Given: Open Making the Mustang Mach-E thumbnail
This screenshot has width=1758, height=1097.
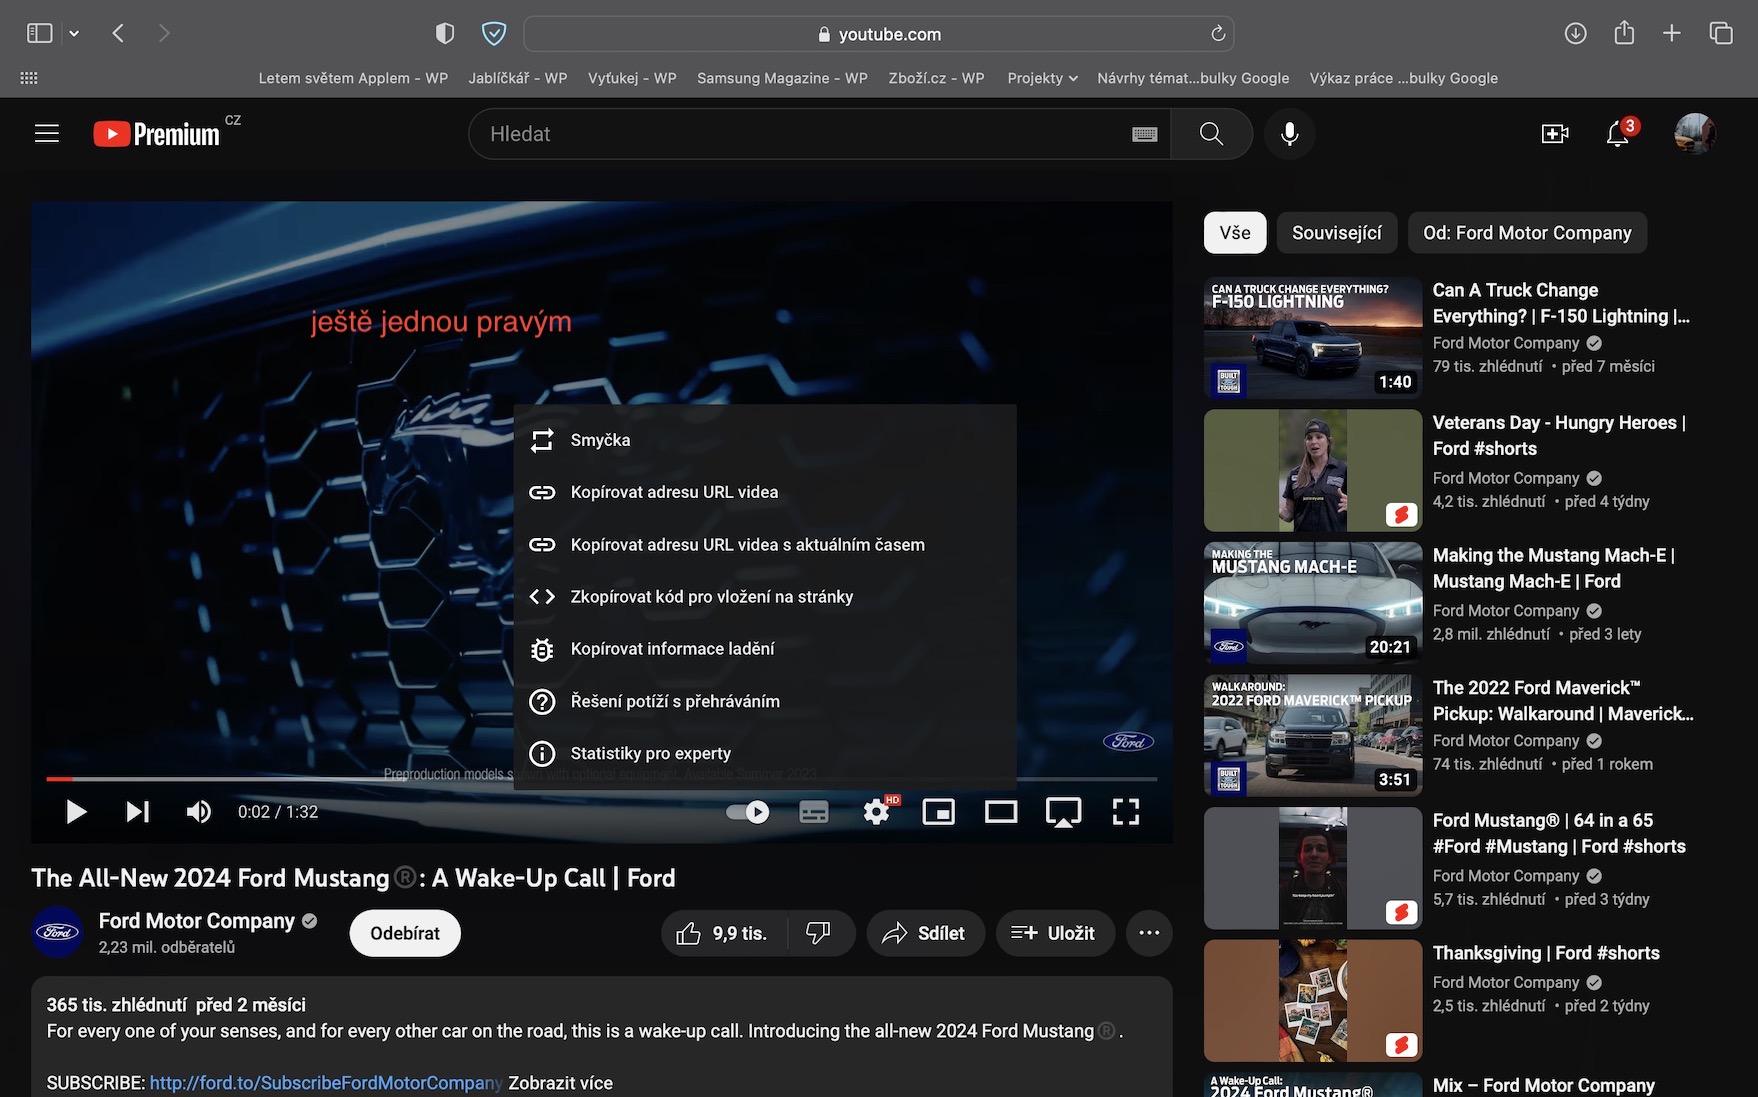Looking at the screenshot, I should [x=1313, y=603].
